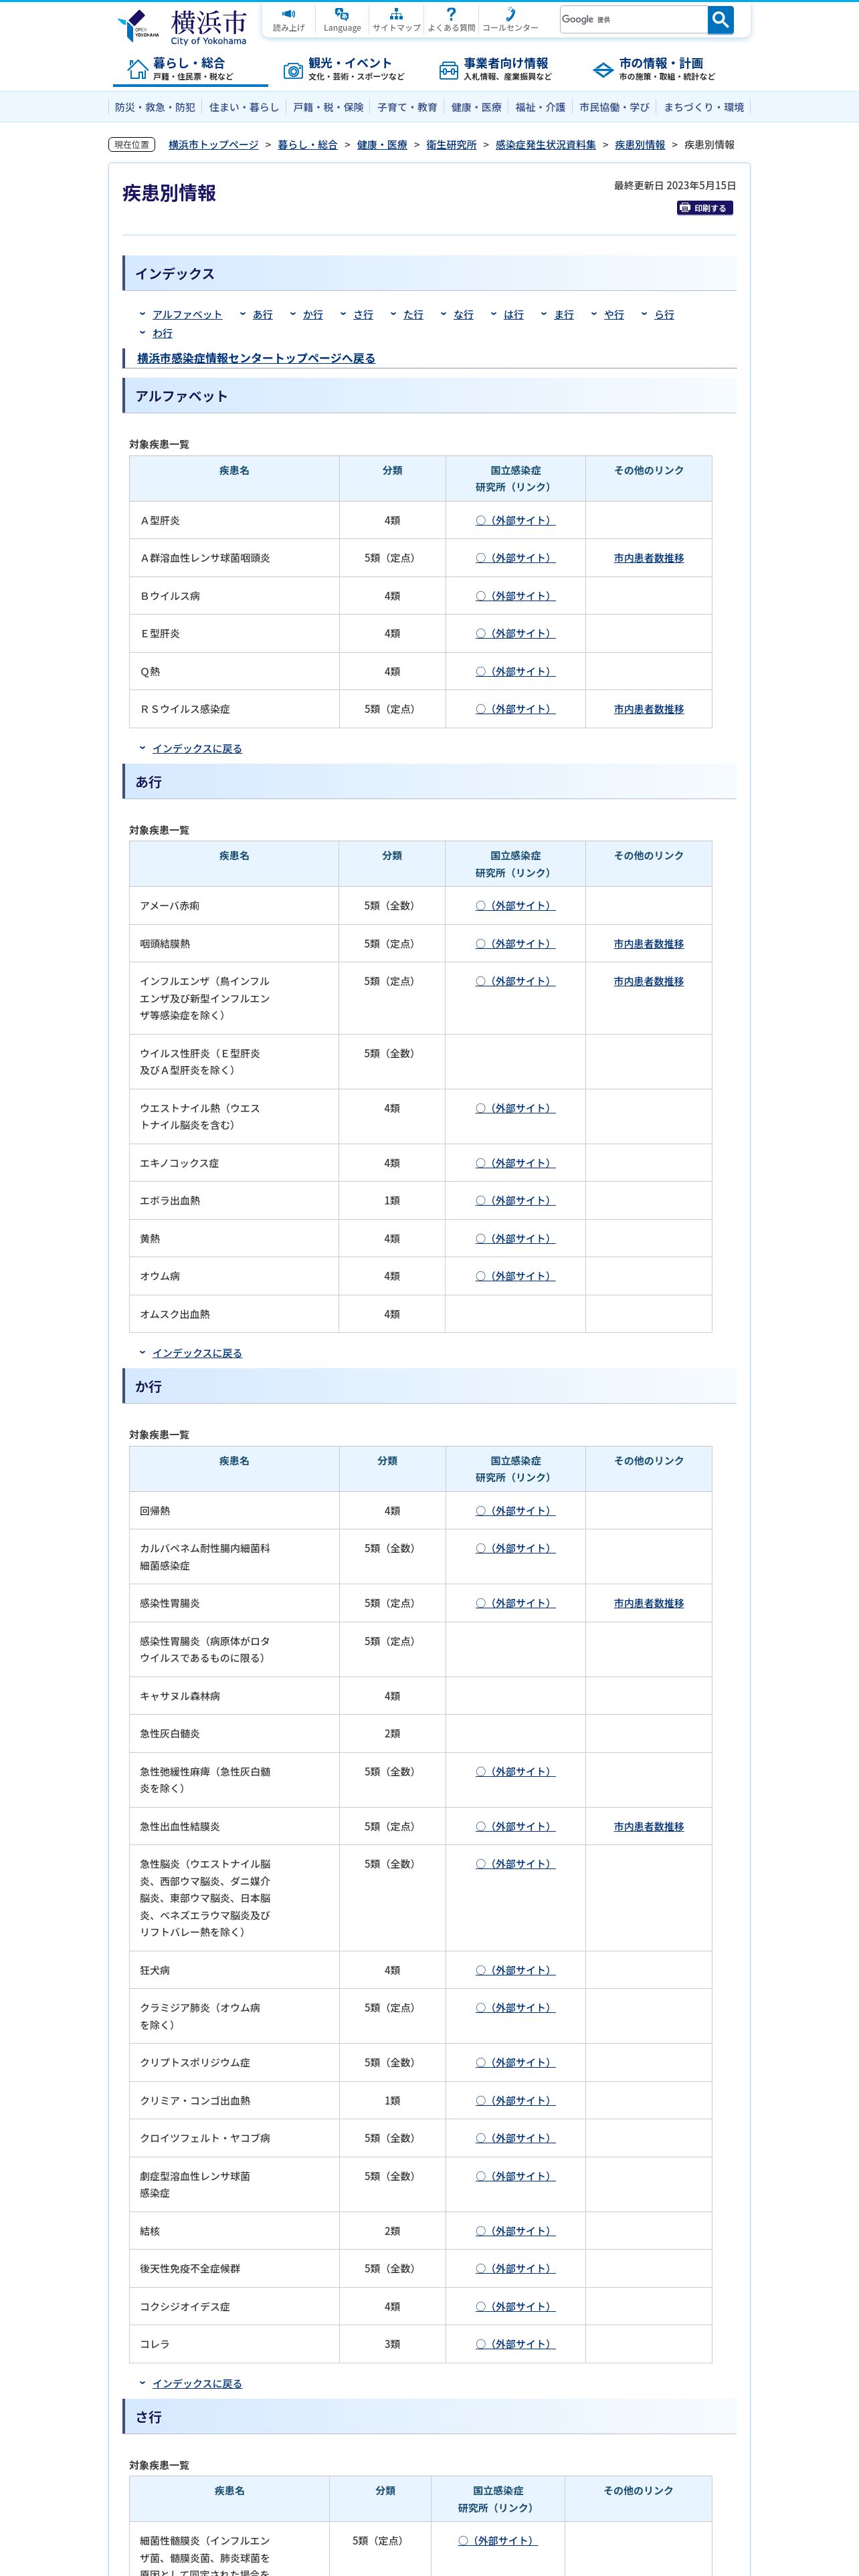The width and height of the screenshot is (859, 2576).
Task: Select 2類 classification for 急性灰白髄炎
Action: [392, 1734]
